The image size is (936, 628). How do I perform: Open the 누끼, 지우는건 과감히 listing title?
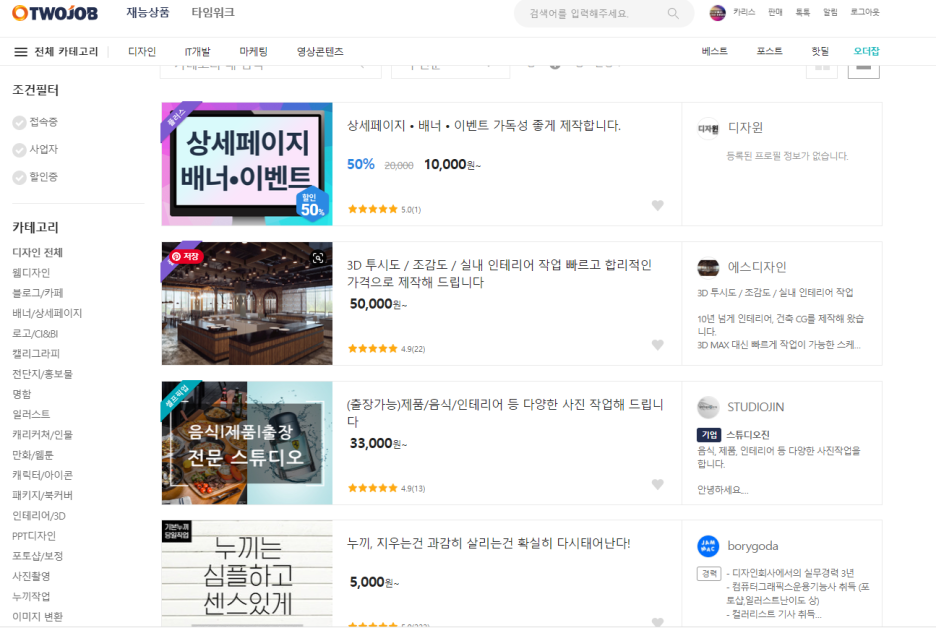pos(488,543)
